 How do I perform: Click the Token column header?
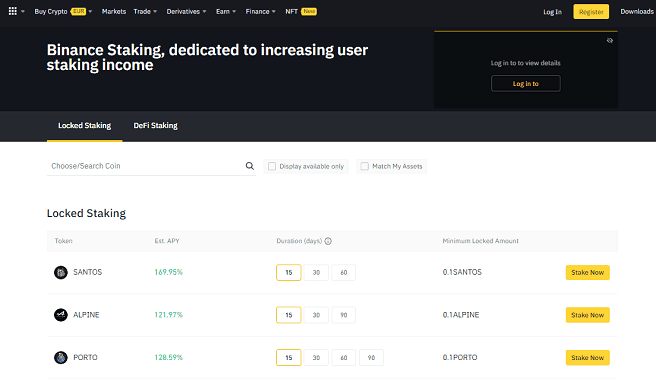click(64, 241)
